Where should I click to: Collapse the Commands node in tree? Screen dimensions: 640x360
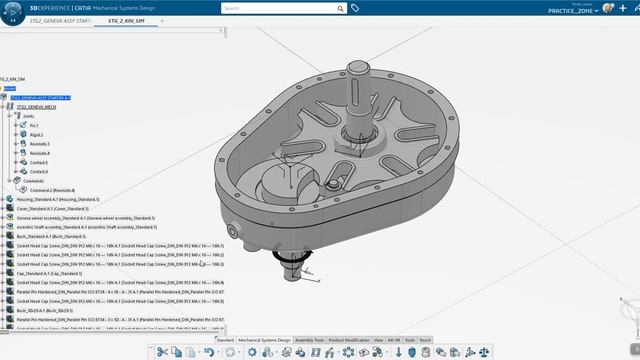click(9, 180)
